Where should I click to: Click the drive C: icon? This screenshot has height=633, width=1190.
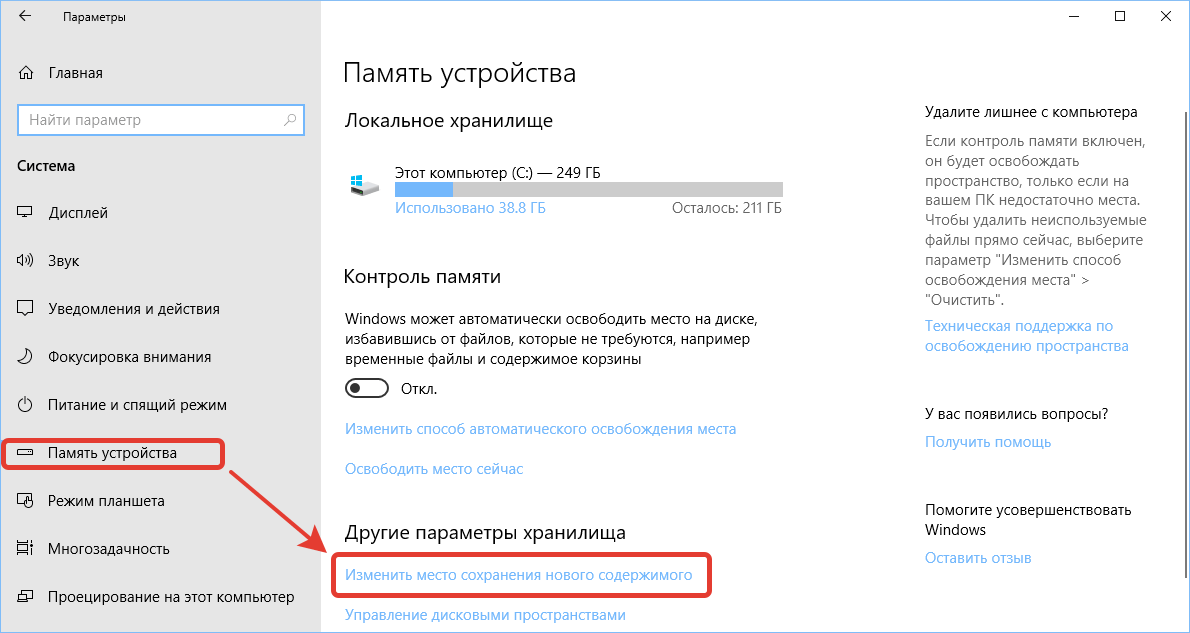click(x=363, y=184)
